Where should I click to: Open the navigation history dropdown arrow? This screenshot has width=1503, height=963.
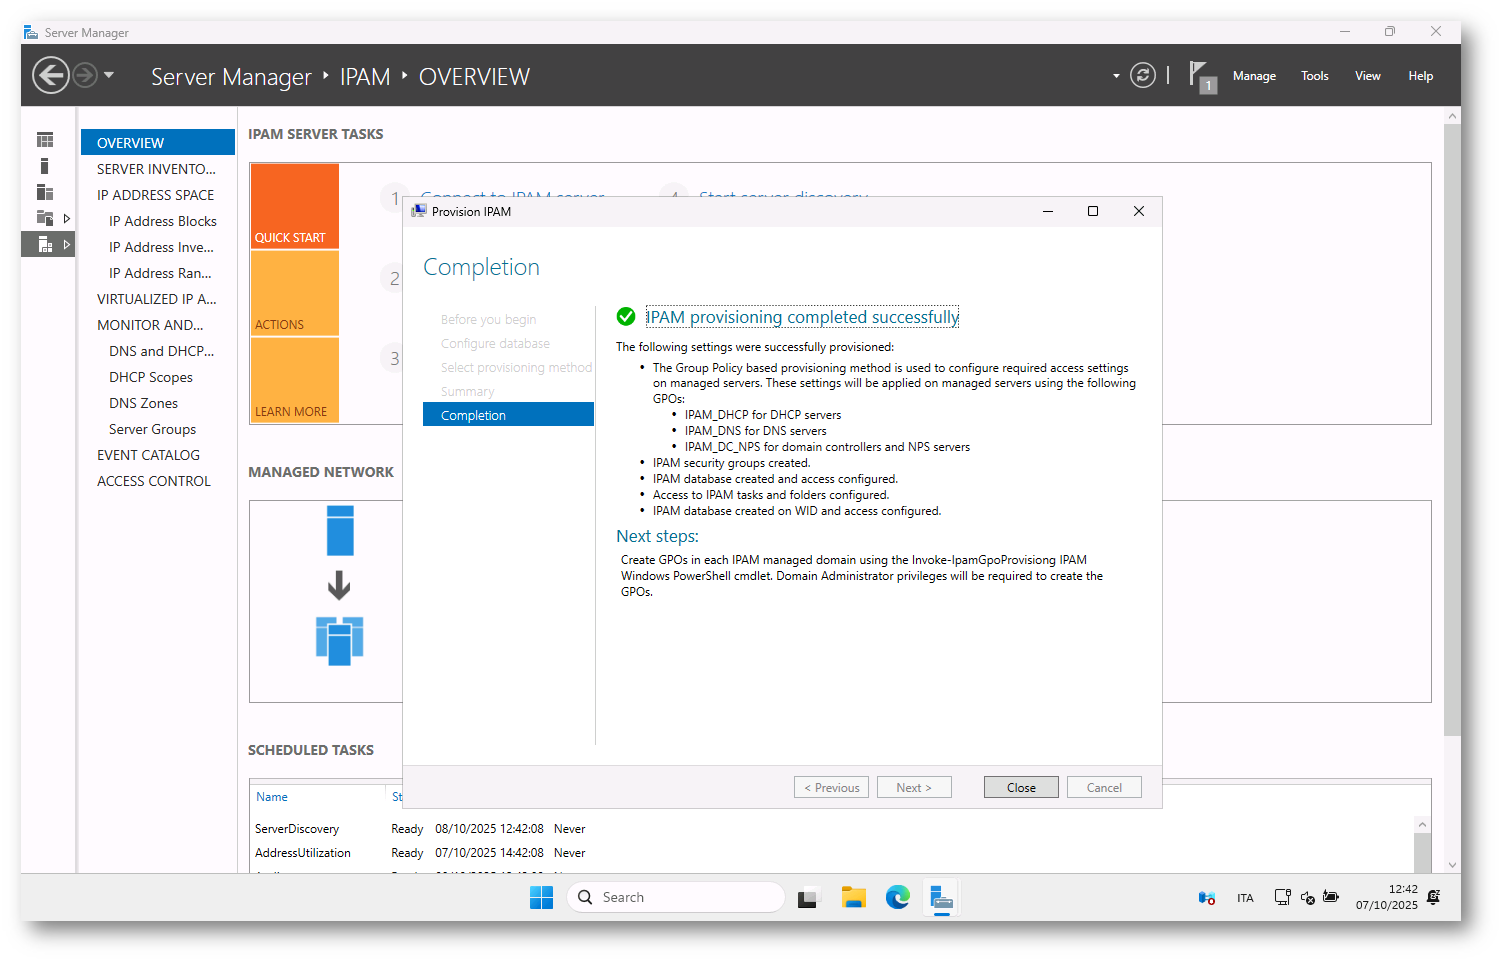(109, 76)
